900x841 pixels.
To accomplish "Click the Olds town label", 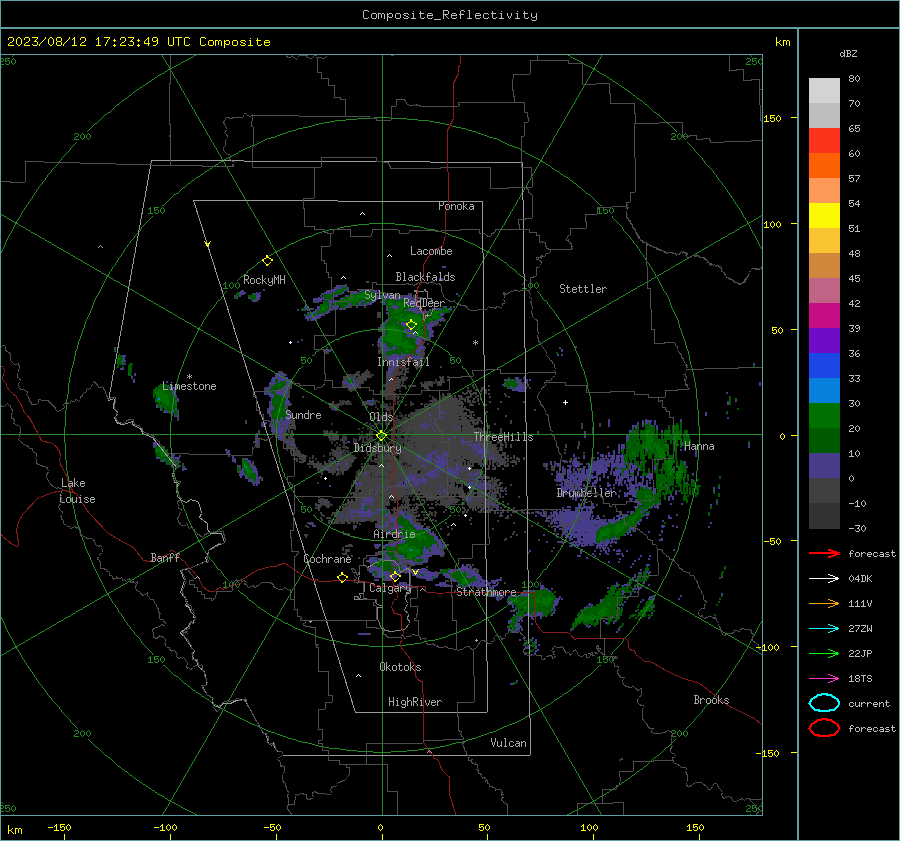I will [x=381, y=417].
